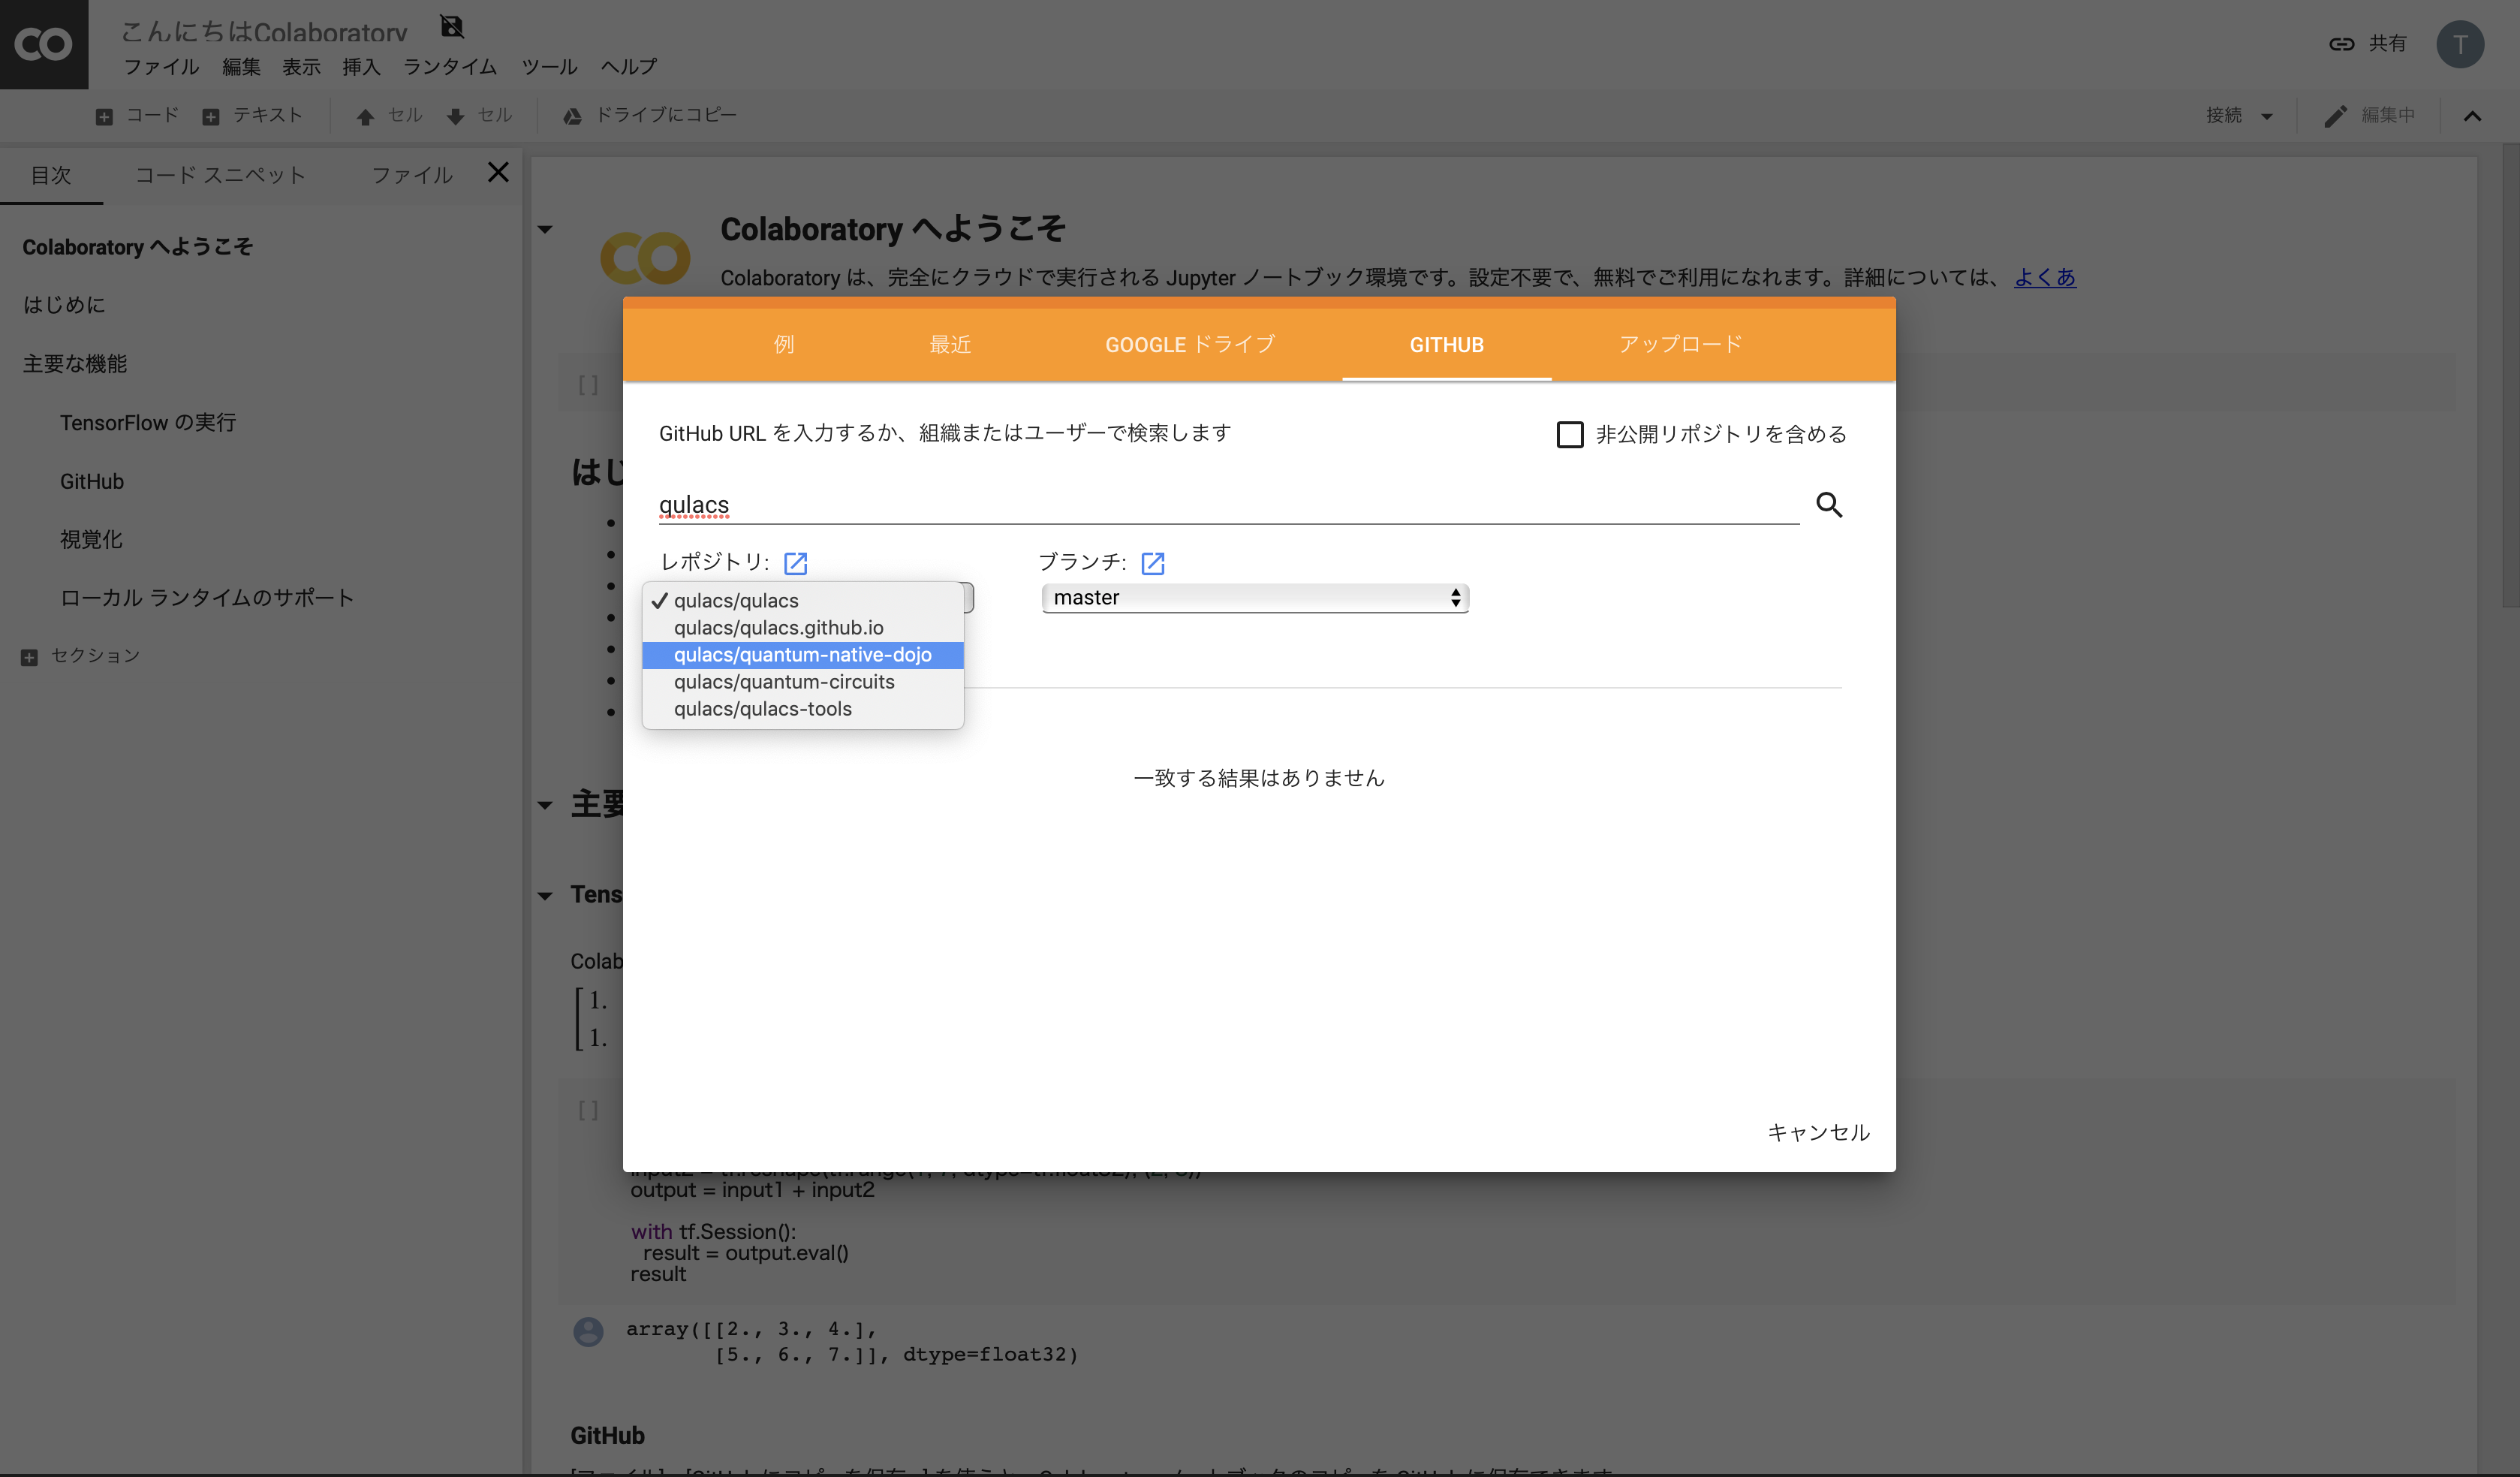Choose qulacs/qulacs-tools repository option
Image resolution: width=2520 pixels, height=1477 pixels.
[x=762, y=709]
